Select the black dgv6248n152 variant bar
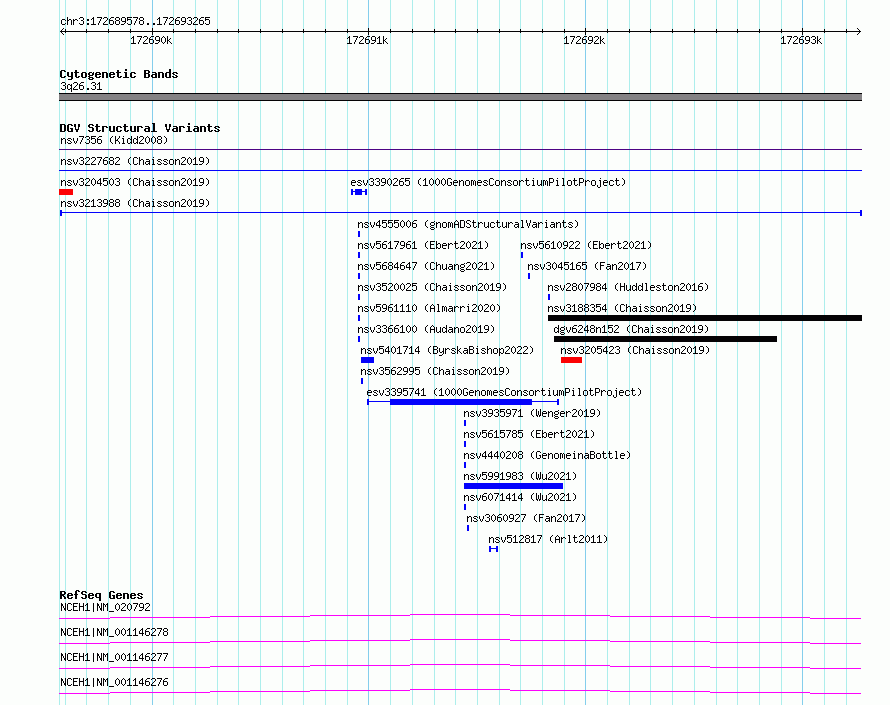The image size is (890, 705). [665, 339]
